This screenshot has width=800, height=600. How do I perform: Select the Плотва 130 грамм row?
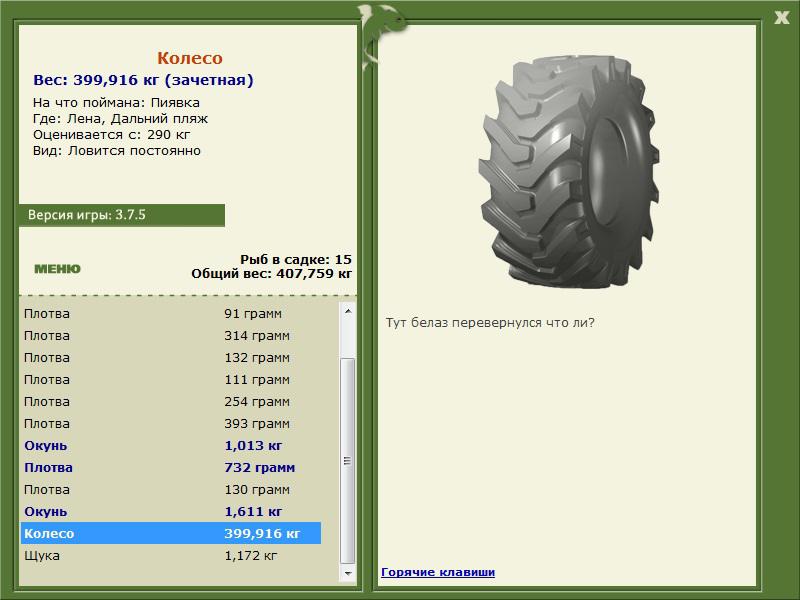[170, 489]
